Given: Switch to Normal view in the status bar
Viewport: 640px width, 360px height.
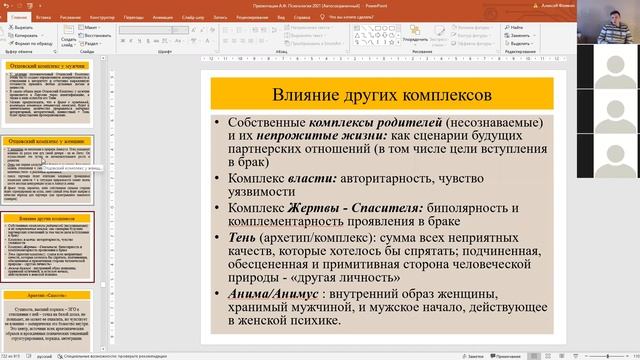Looking at the screenshot, I should point(534,356).
